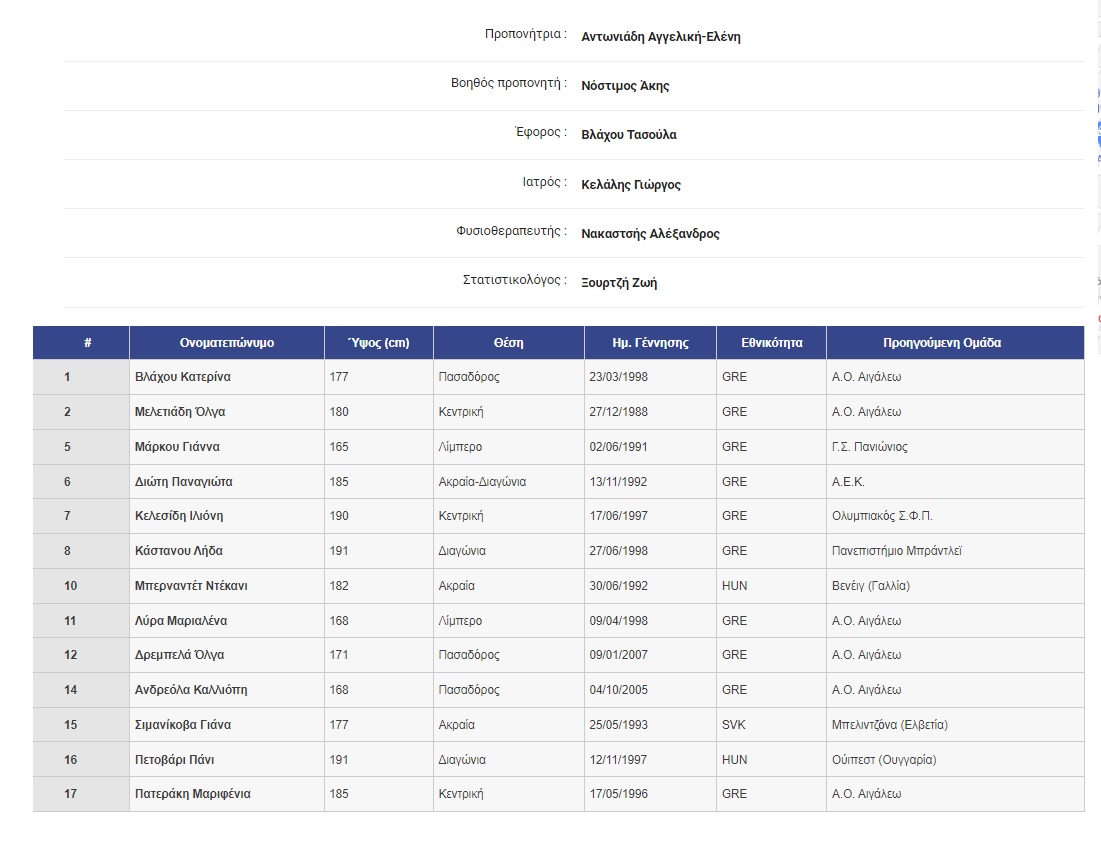Sort players by the Ημ. Γέννησης column
Image resolution: width=1101 pixels, height=844 pixels.
coord(649,342)
